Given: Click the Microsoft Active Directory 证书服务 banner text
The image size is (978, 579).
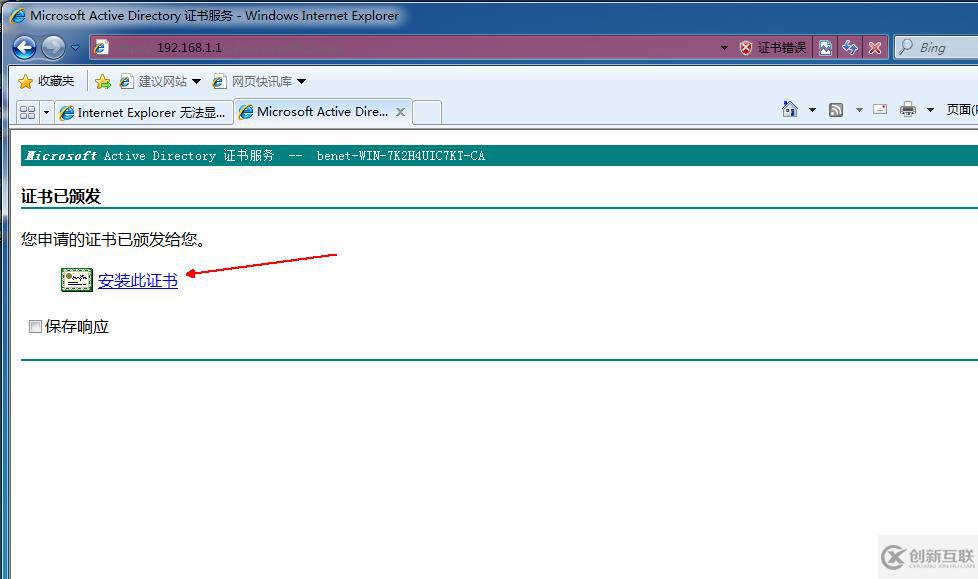Looking at the screenshot, I should point(150,156).
